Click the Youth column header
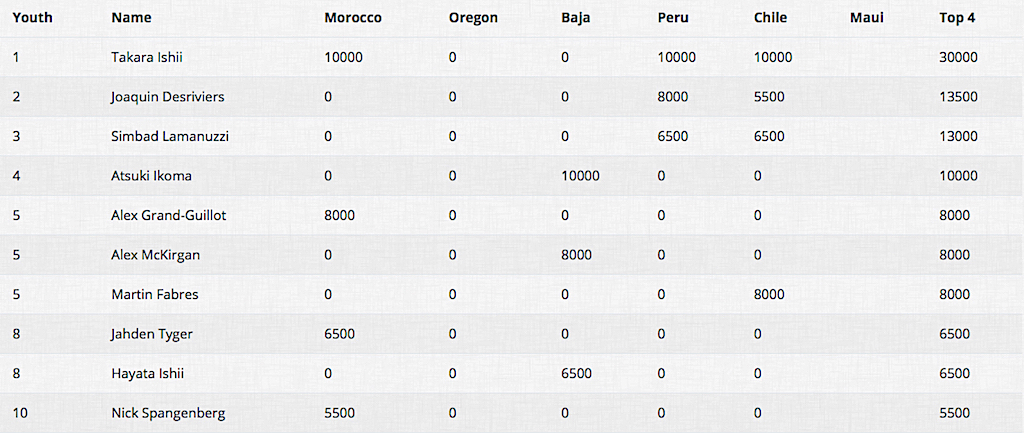1024x433 pixels. pyautogui.click(x=32, y=18)
